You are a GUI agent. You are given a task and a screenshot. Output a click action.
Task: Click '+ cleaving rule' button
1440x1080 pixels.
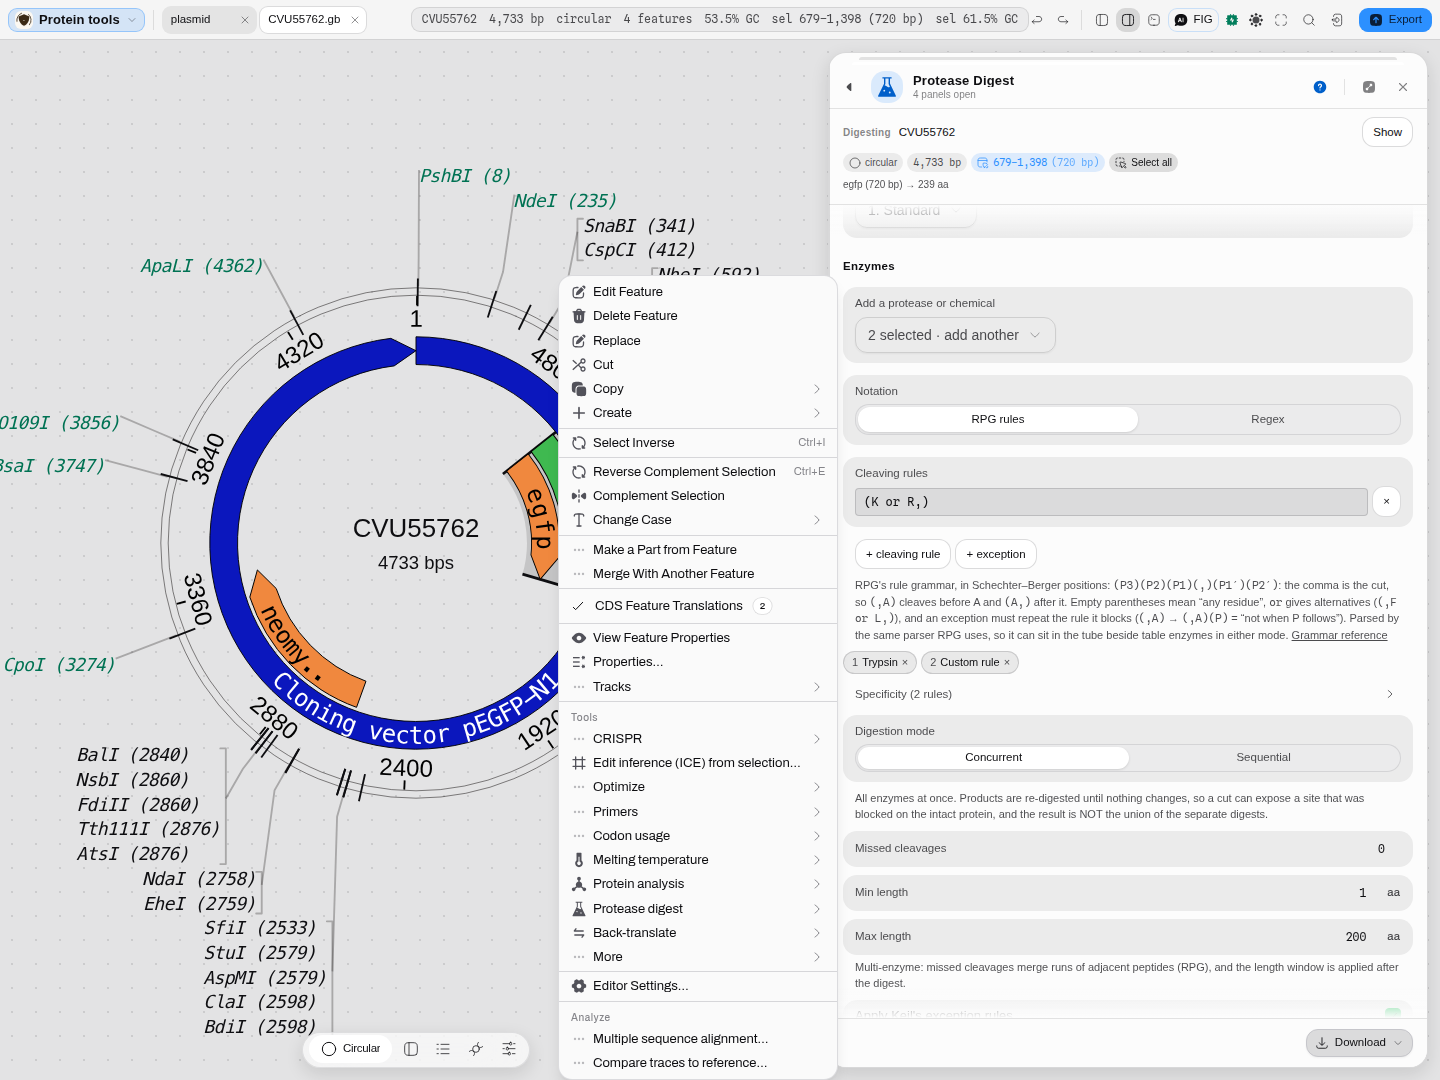[903, 554]
